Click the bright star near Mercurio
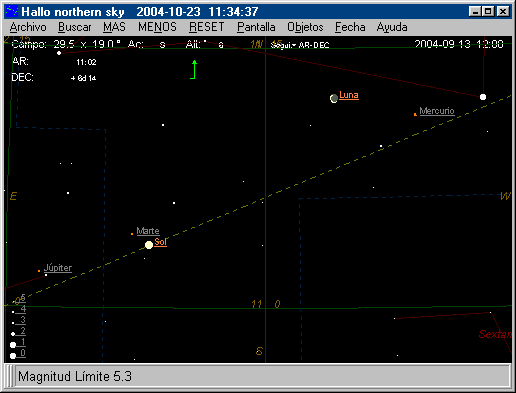Viewport: 516px width, 393px height. [483, 97]
